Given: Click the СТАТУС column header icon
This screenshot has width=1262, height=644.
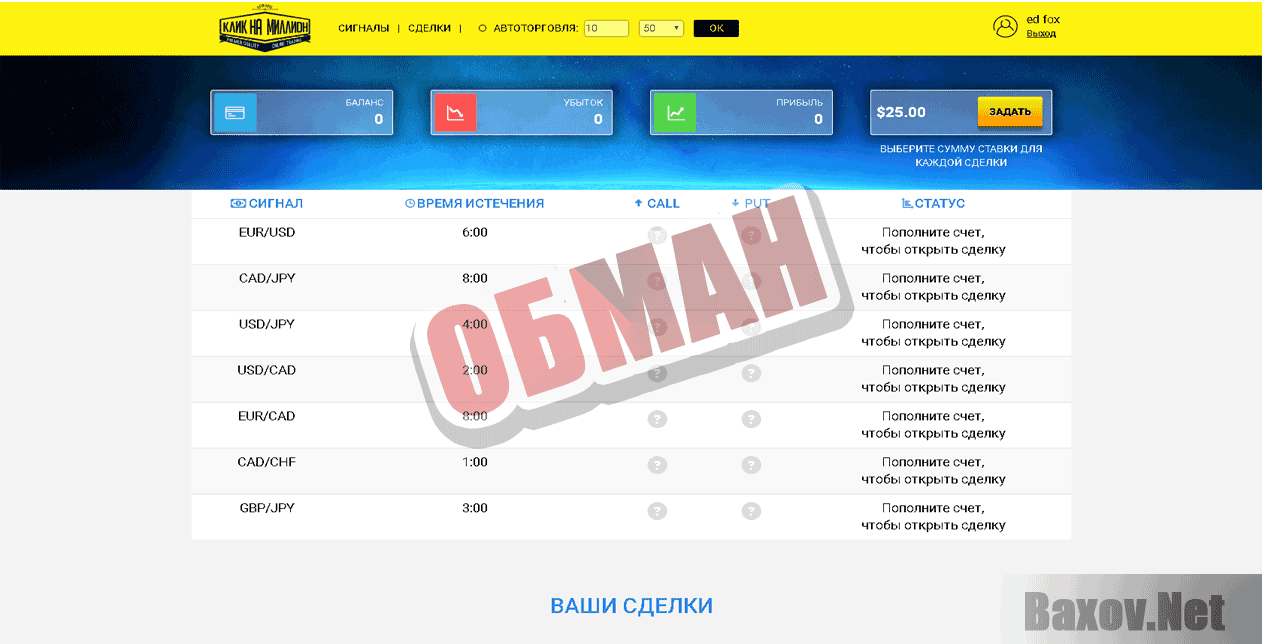Looking at the screenshot, I should pyautogui.click(x=906, y=203).
